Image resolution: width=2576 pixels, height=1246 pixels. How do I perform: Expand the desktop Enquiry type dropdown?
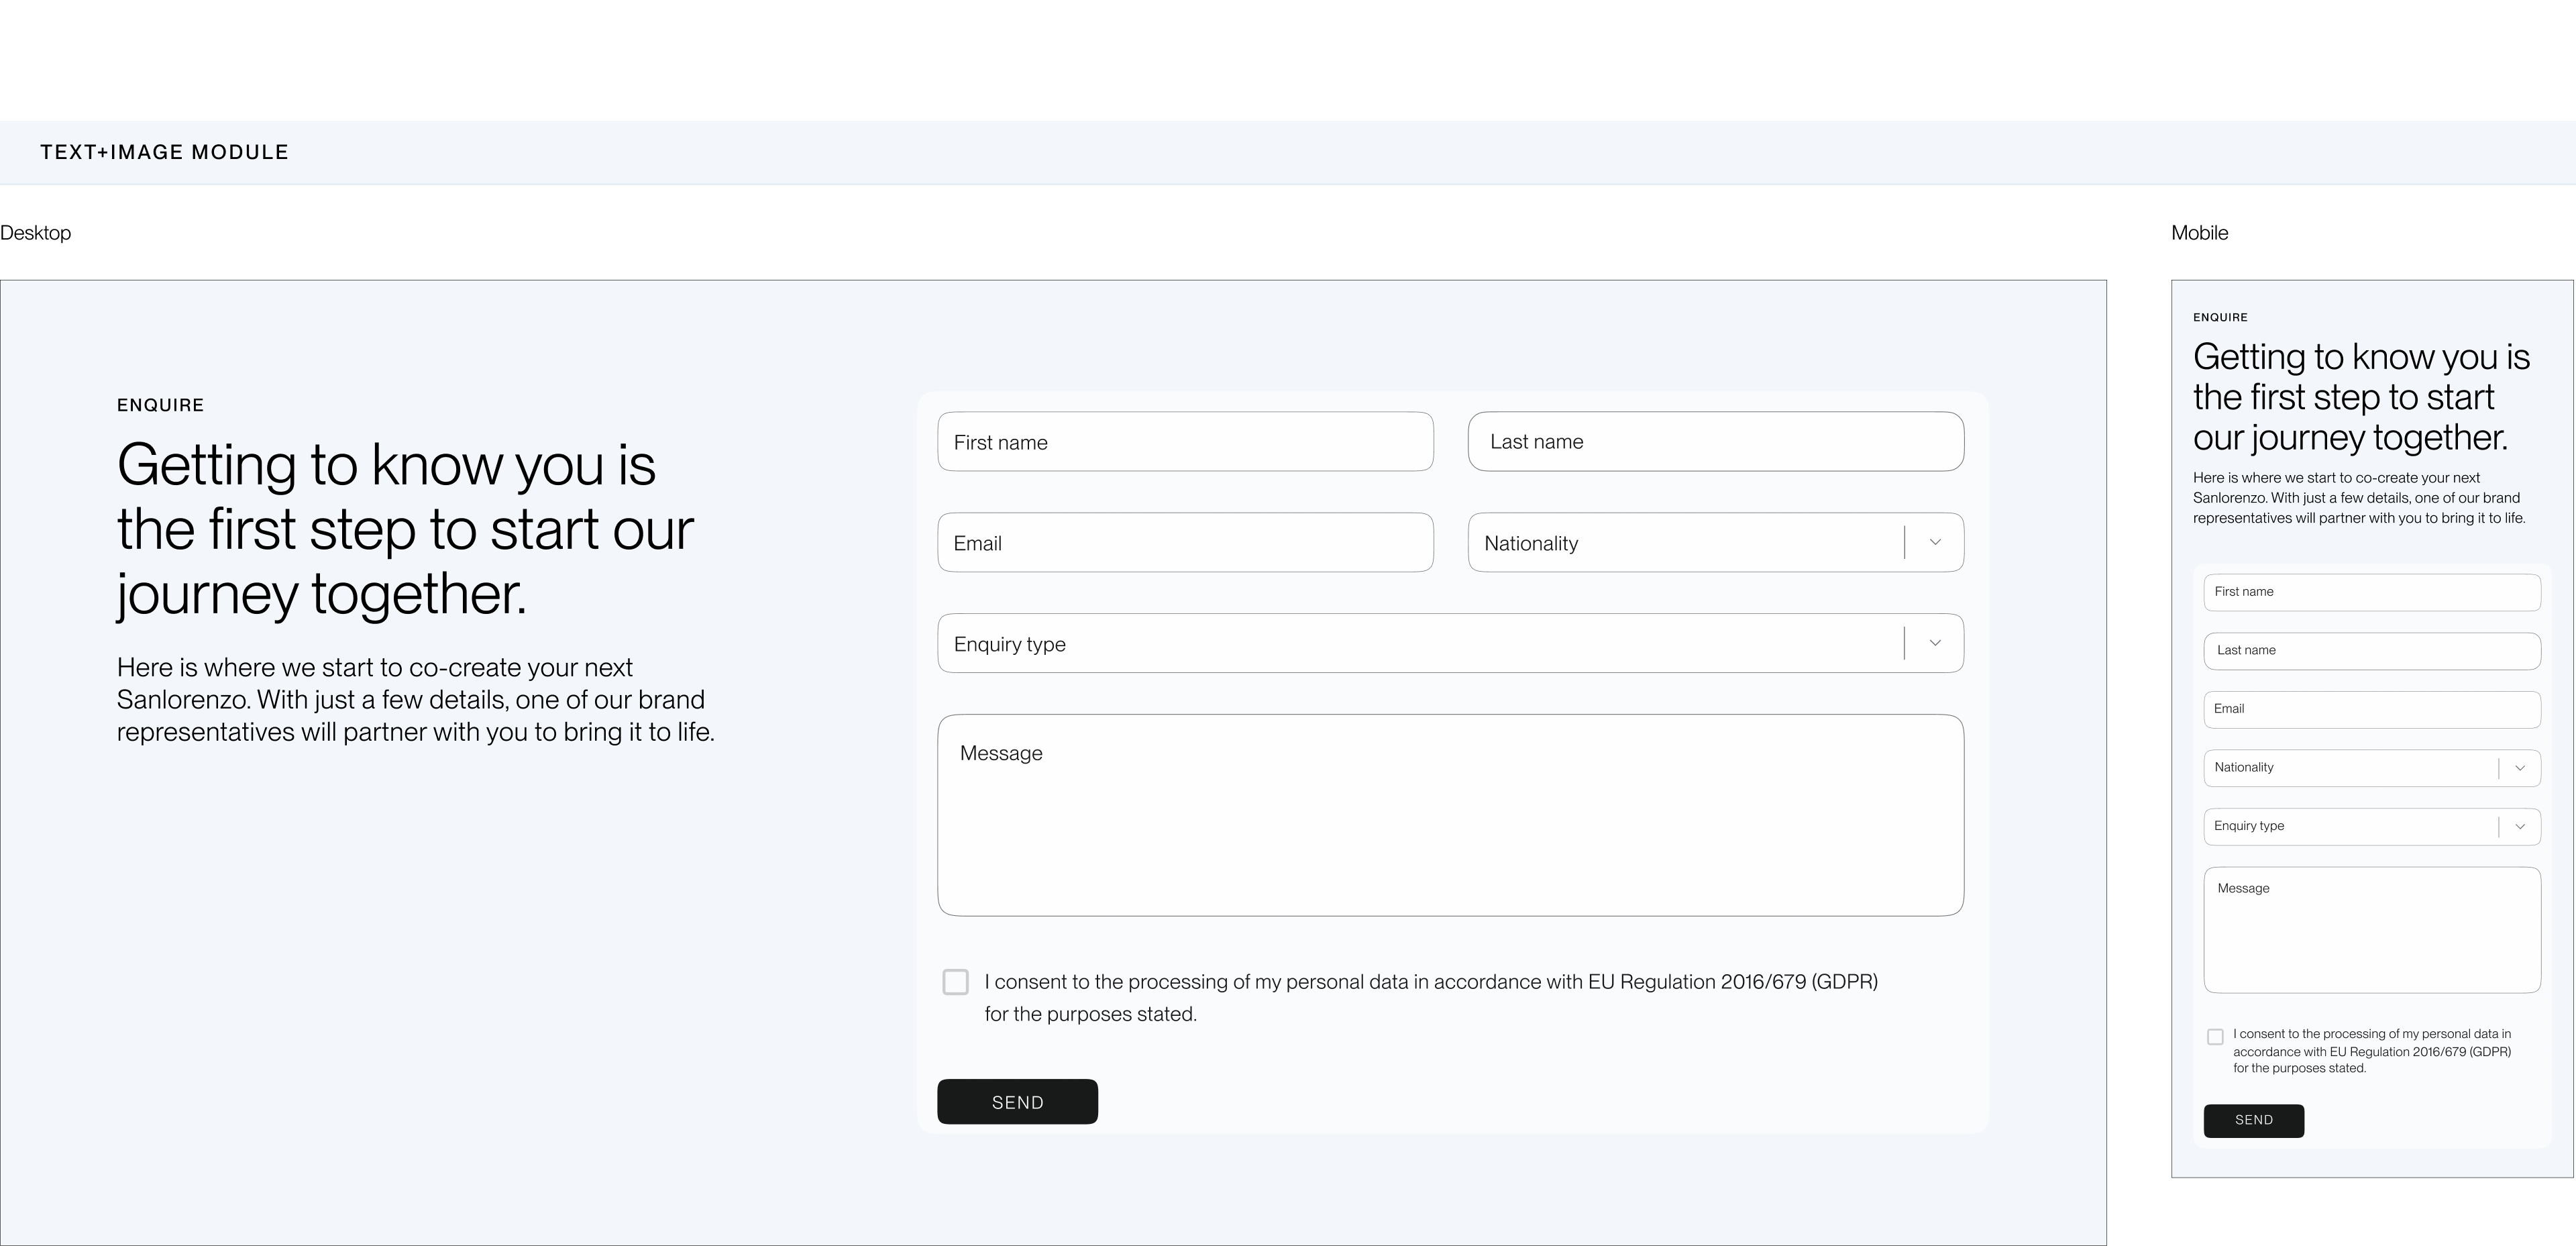click(x=1451, y=643)
